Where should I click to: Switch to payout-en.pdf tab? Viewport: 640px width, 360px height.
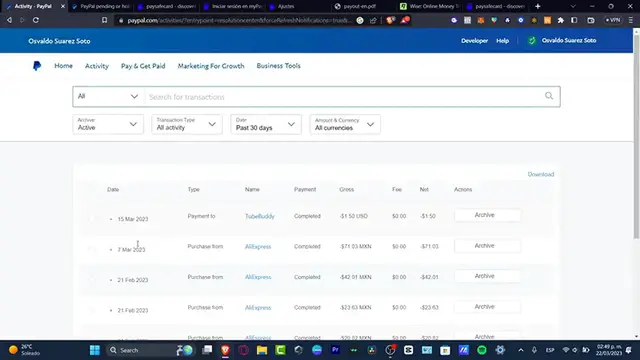(363, 6)
